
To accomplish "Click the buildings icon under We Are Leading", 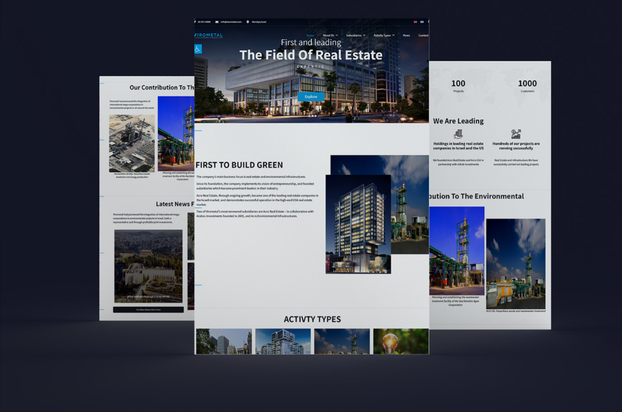I will point(458,134).
